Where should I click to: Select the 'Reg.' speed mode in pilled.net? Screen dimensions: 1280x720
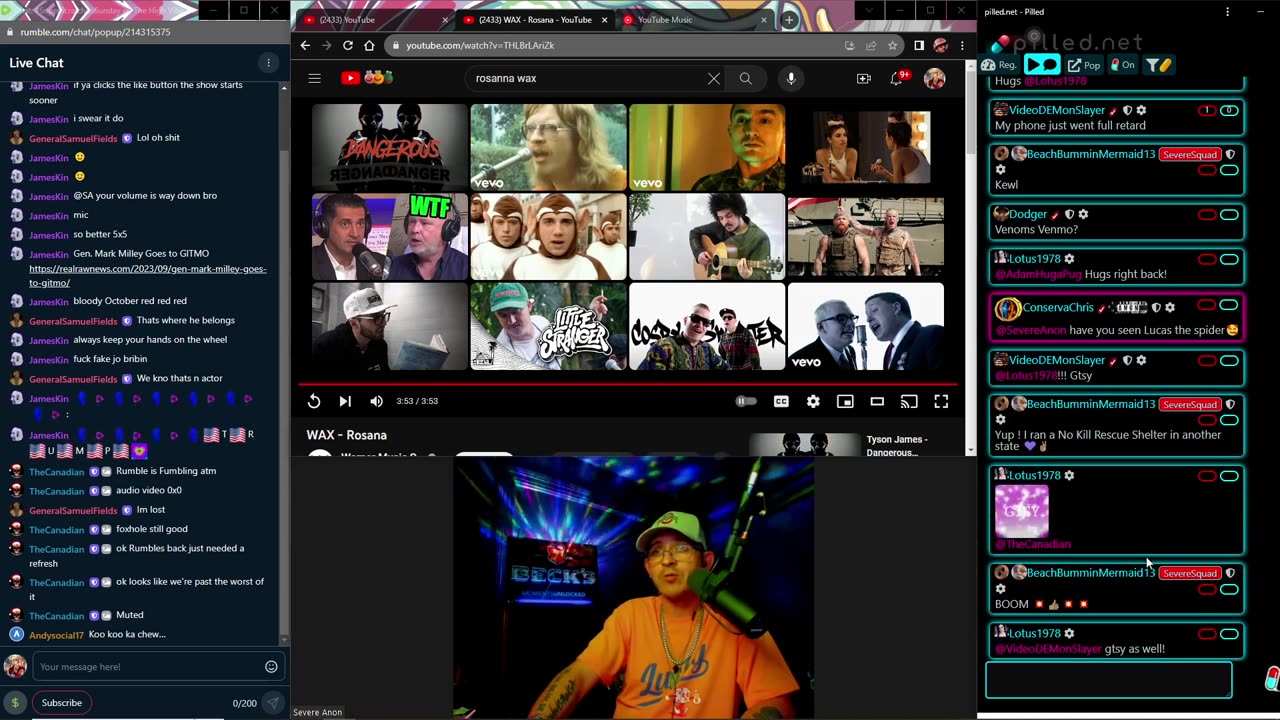point(999,65)
